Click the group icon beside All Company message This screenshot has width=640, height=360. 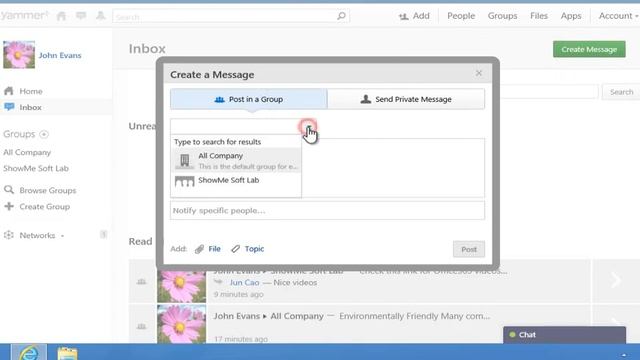(141, 326)
